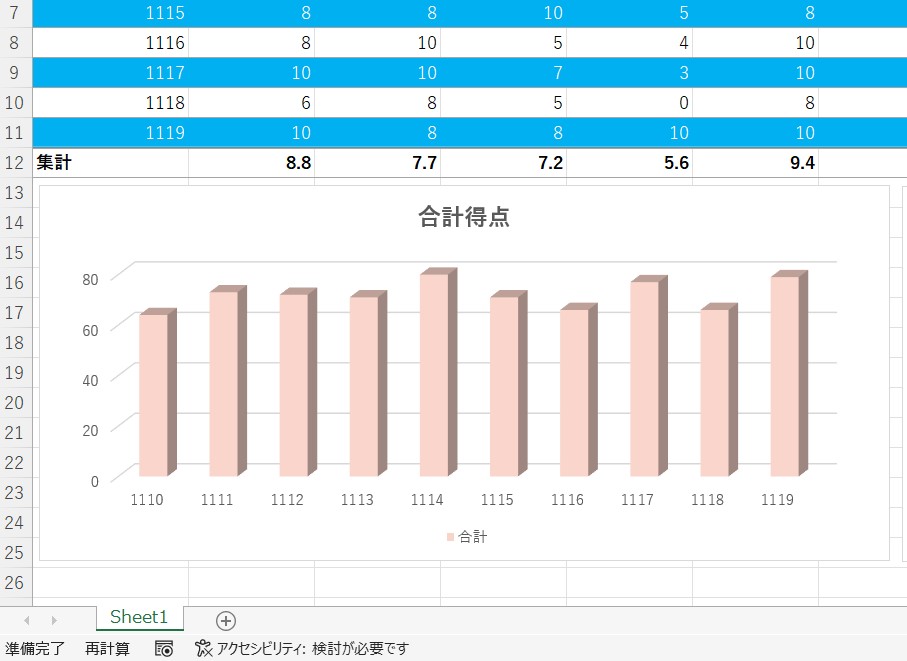Select average cell showing 7.7
Screen dimensions: 907x661
(x=378, y=163)
